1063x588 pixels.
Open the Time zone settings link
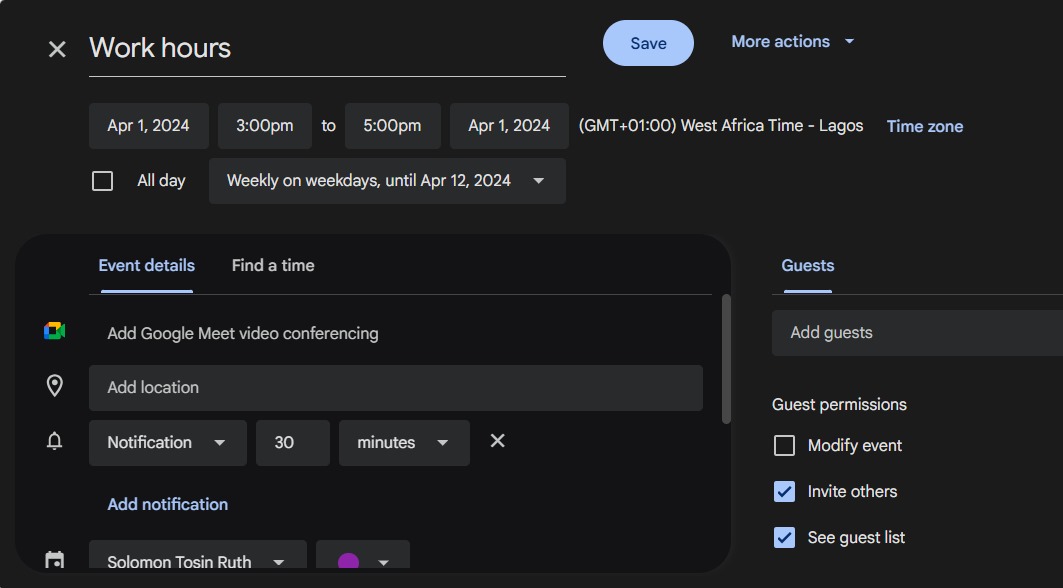click(924, 125)
